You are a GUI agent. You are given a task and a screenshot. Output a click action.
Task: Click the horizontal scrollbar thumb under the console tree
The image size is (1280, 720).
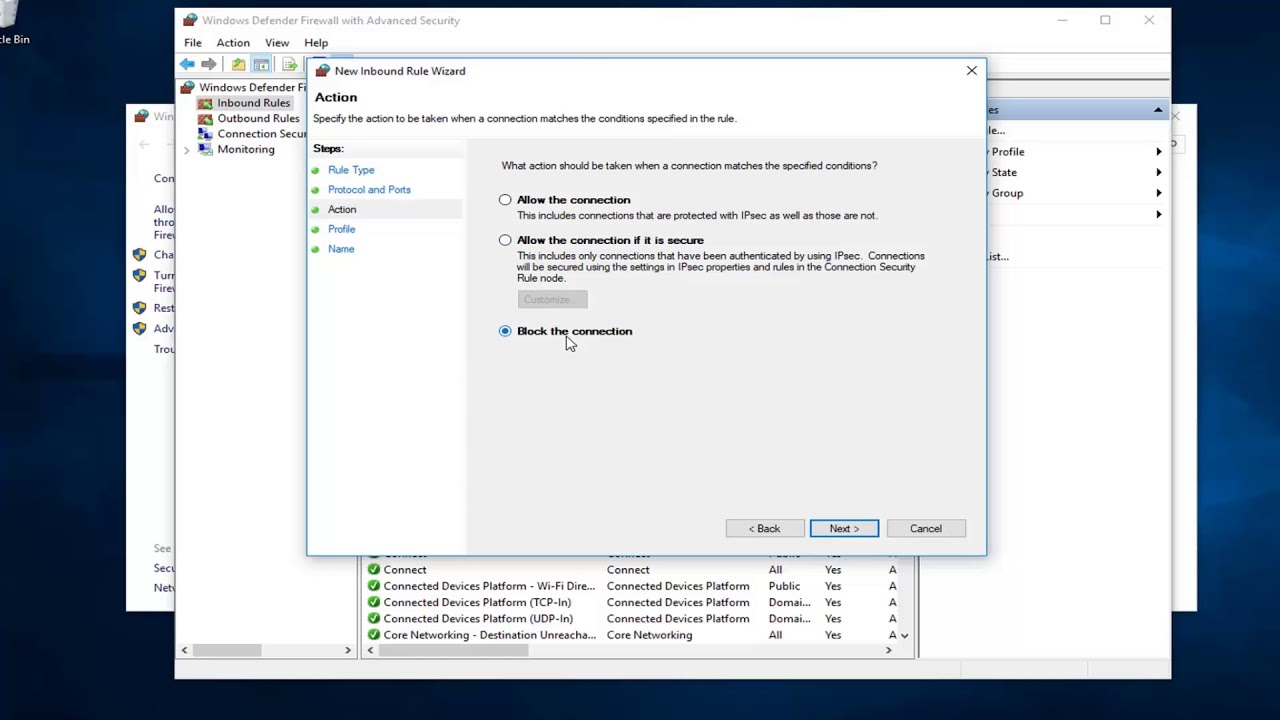pos(227,650)
